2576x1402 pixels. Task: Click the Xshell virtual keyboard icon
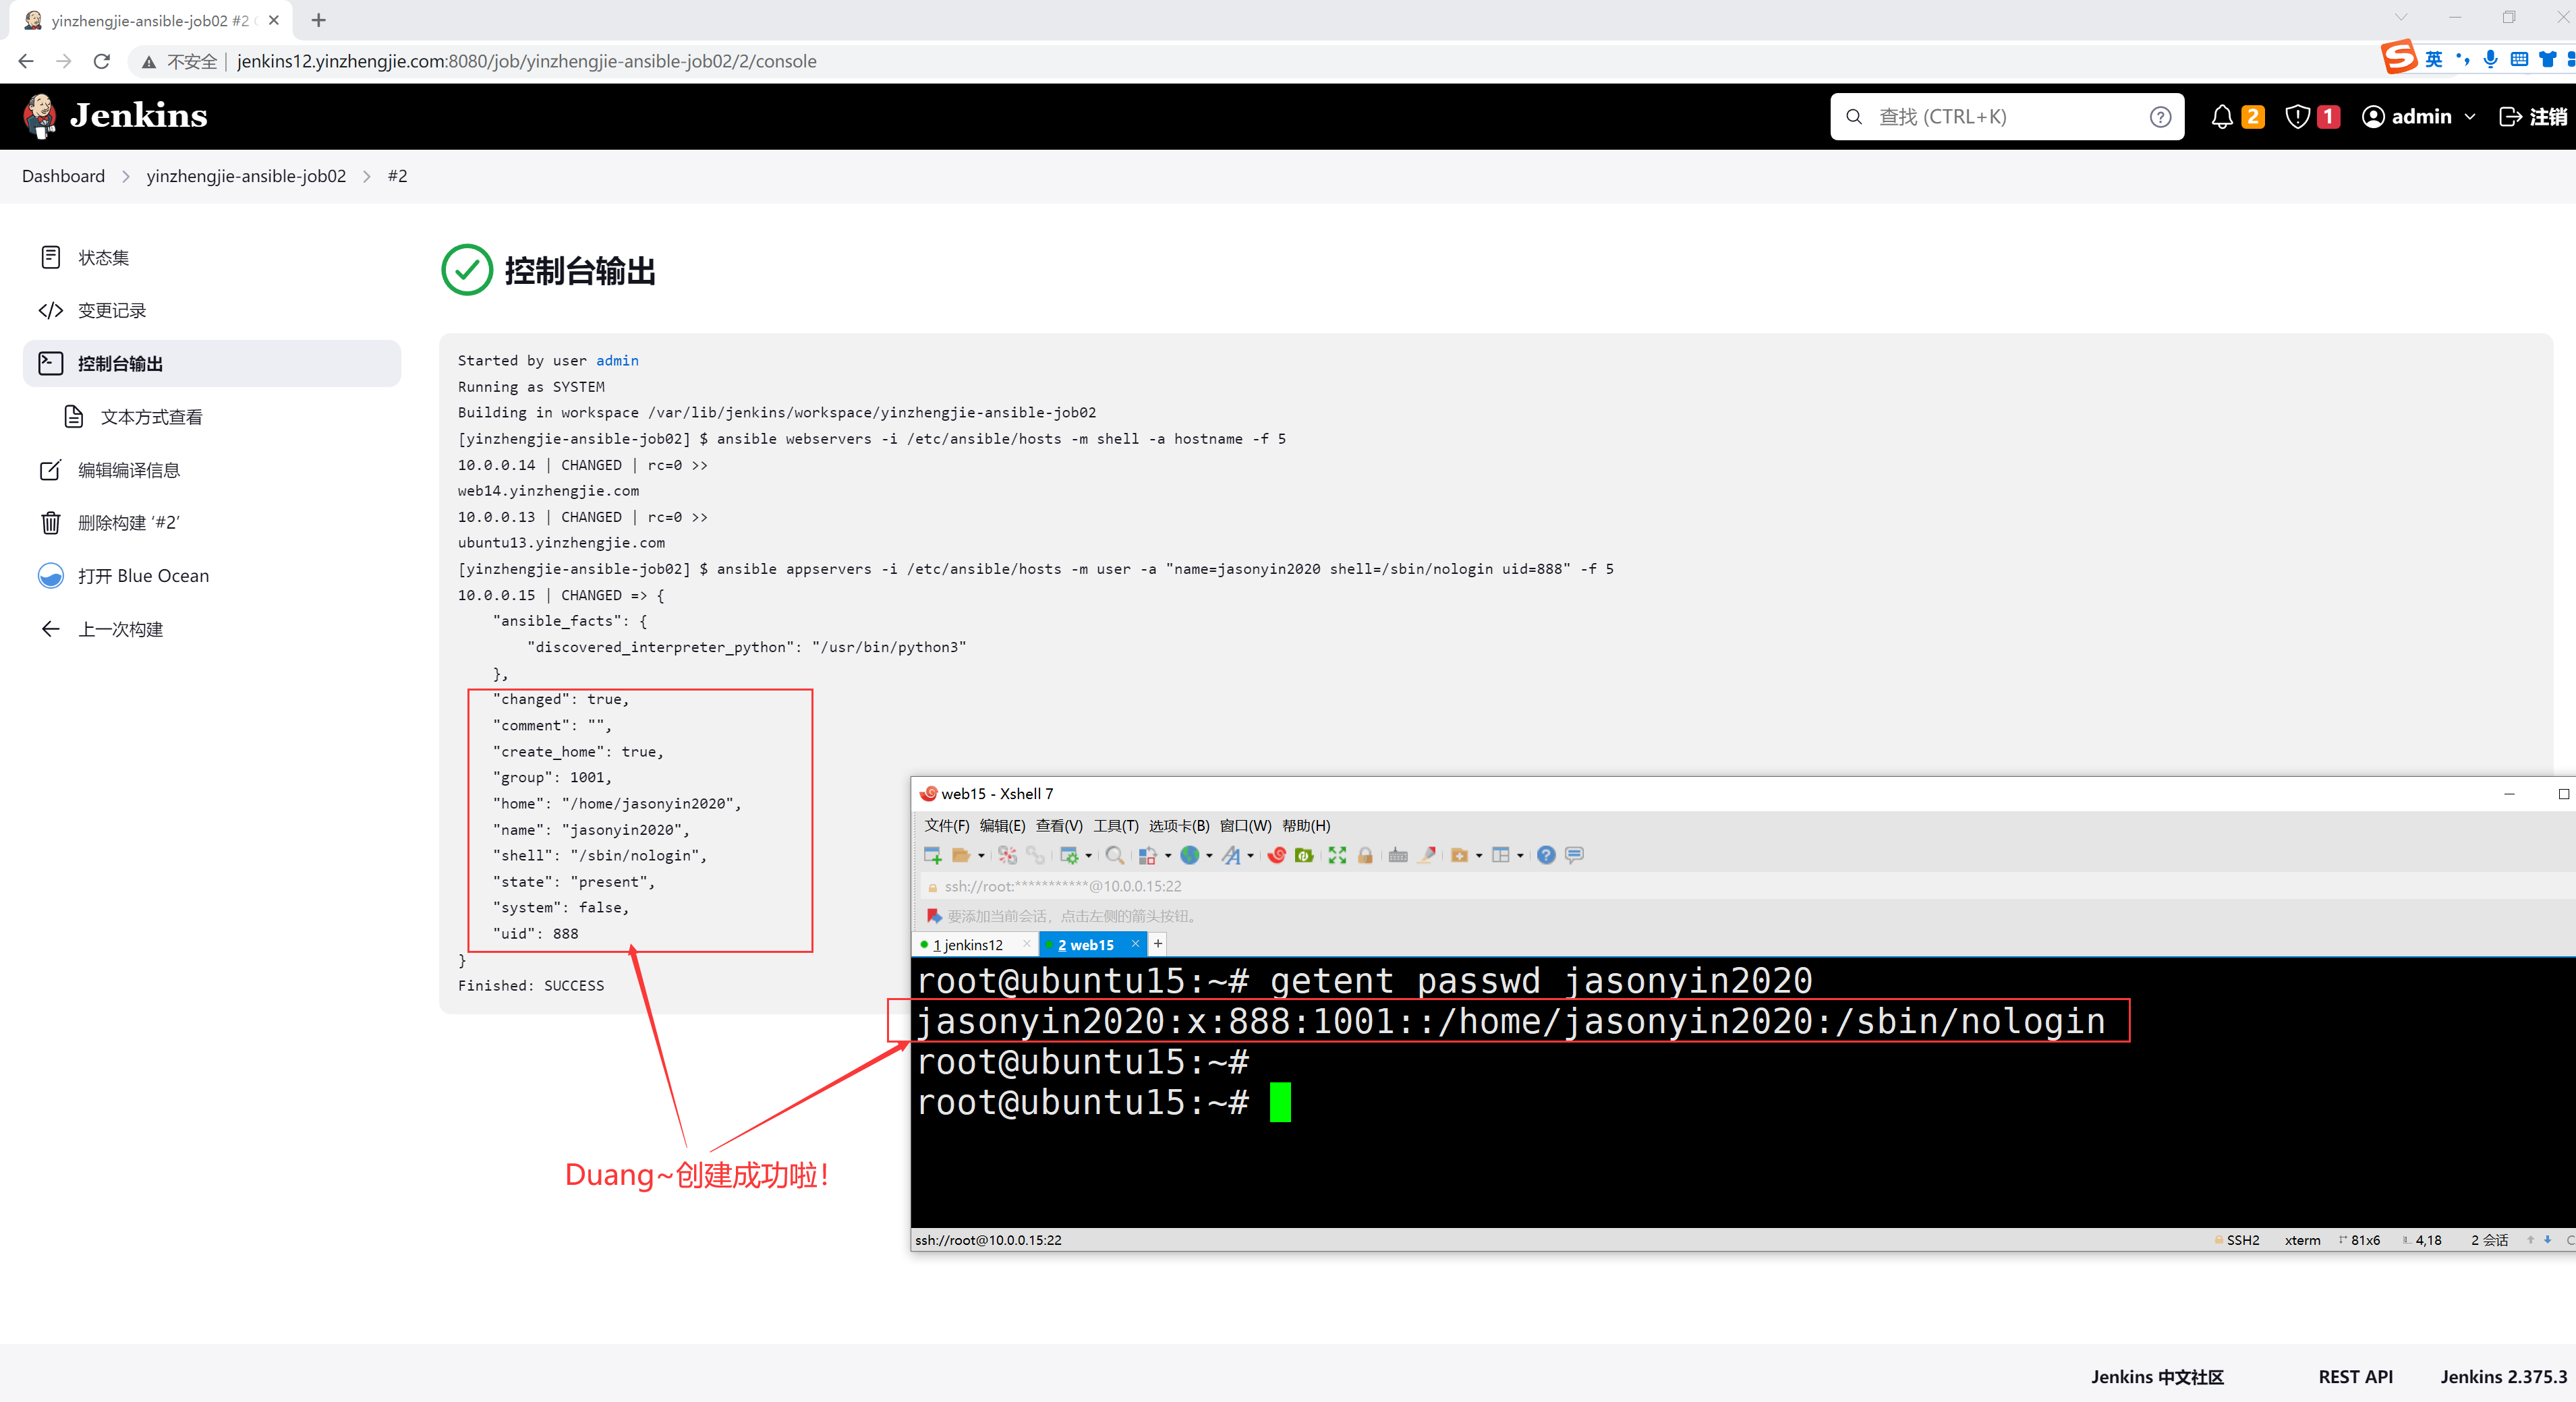(x=1398, y=855)
